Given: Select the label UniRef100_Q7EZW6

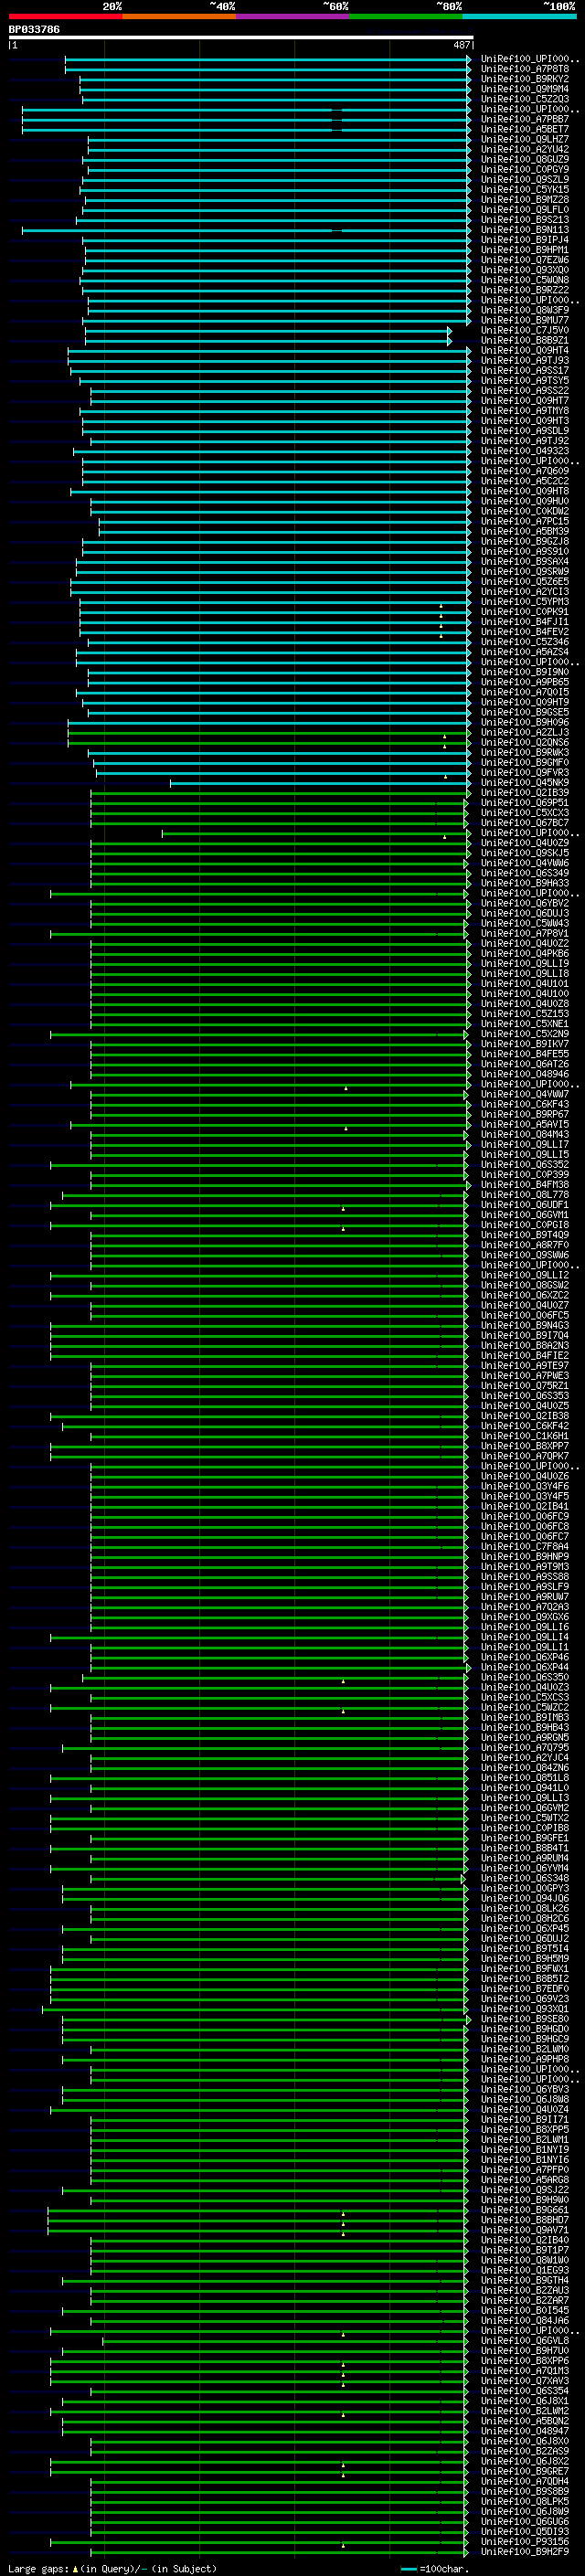Looking at the screenshot, I should [x=525, y=260].
